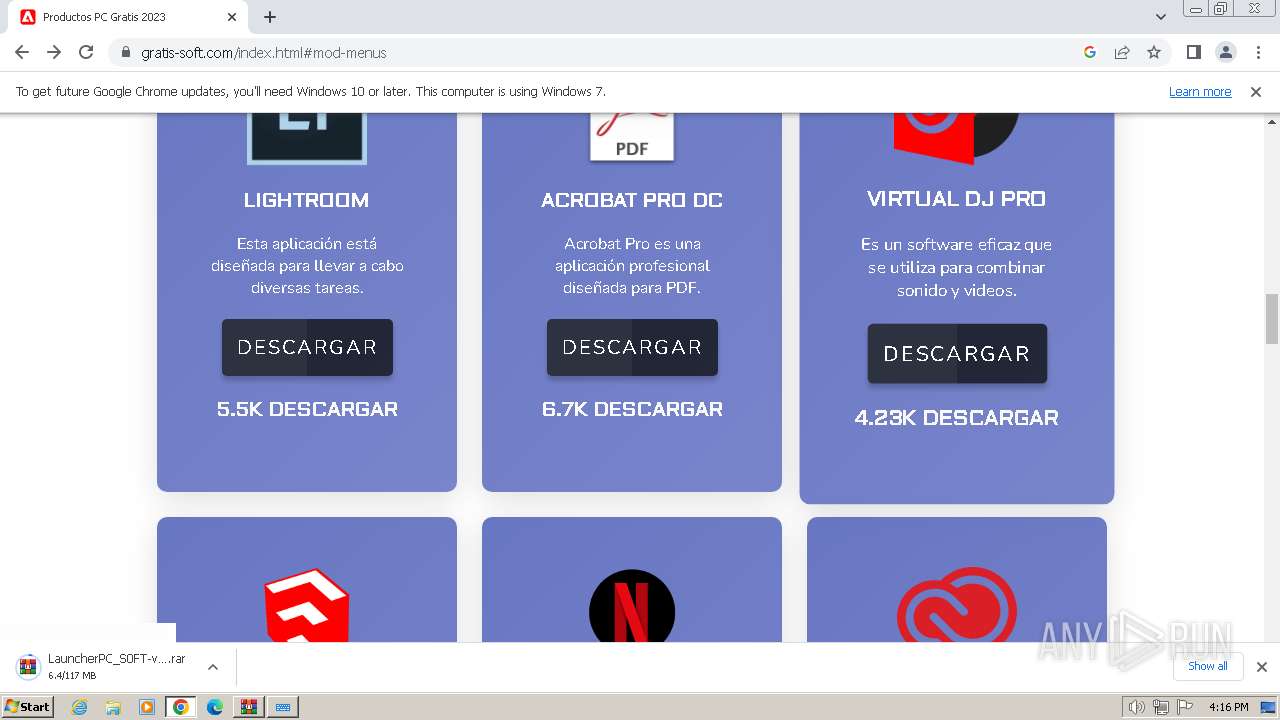The image size is (1280, 720).
Task: Close the Productos PC Gratis 2023 tab
Action: pos(232,17)
